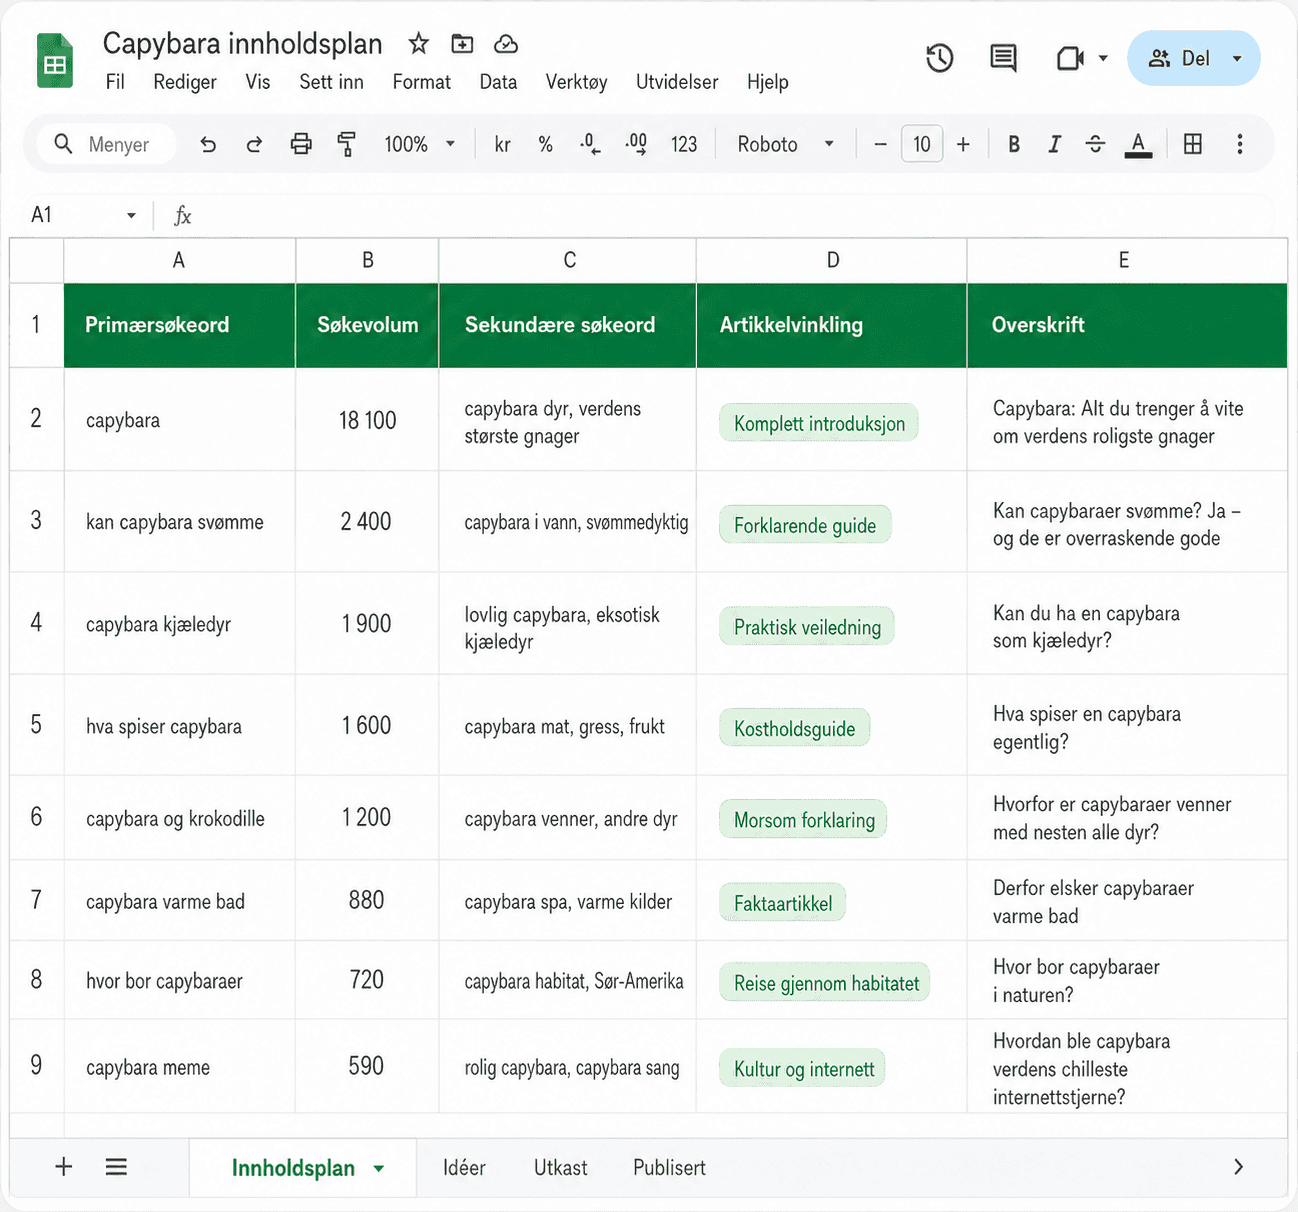Image resolution: width=1298 pixels, height=1212 pixels.
Task: Select row 5 header
Action: [x=36, y=725]
